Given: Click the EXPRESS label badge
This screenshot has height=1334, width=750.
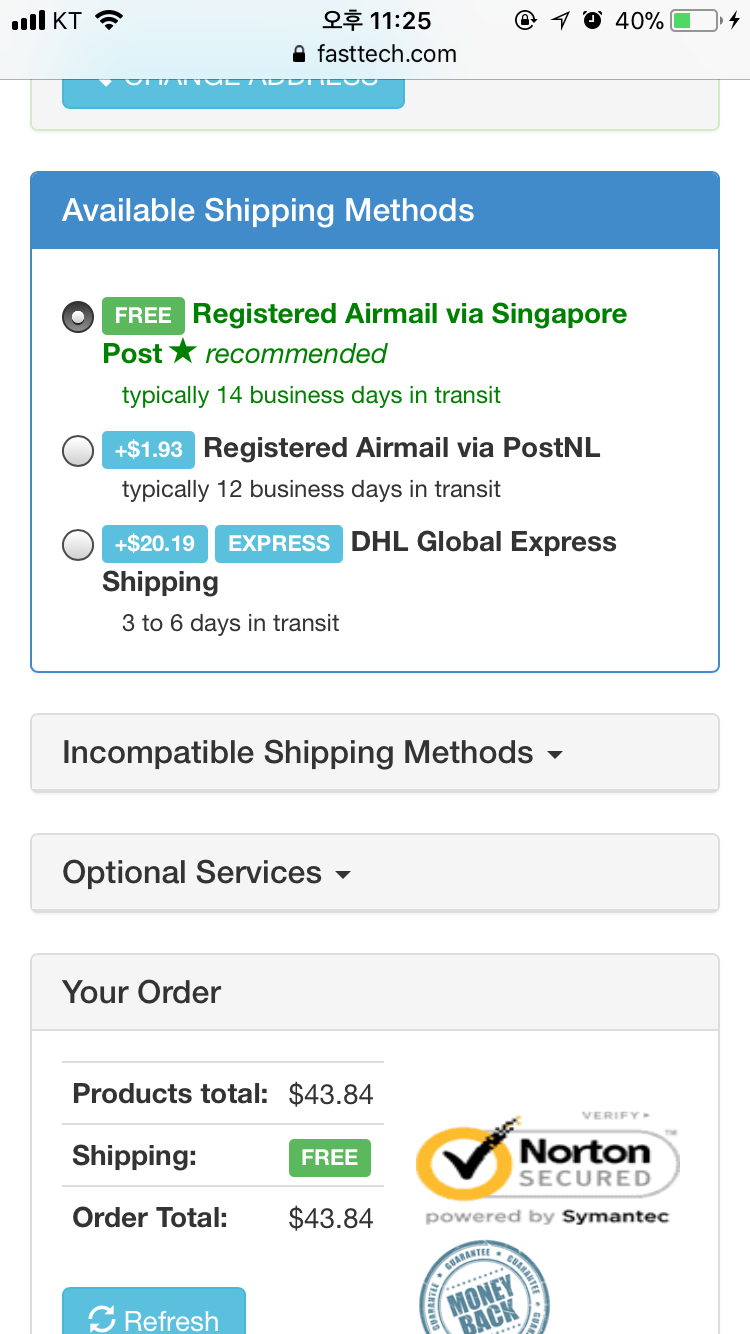Looking at the screenshot, I should click(279, 544).
